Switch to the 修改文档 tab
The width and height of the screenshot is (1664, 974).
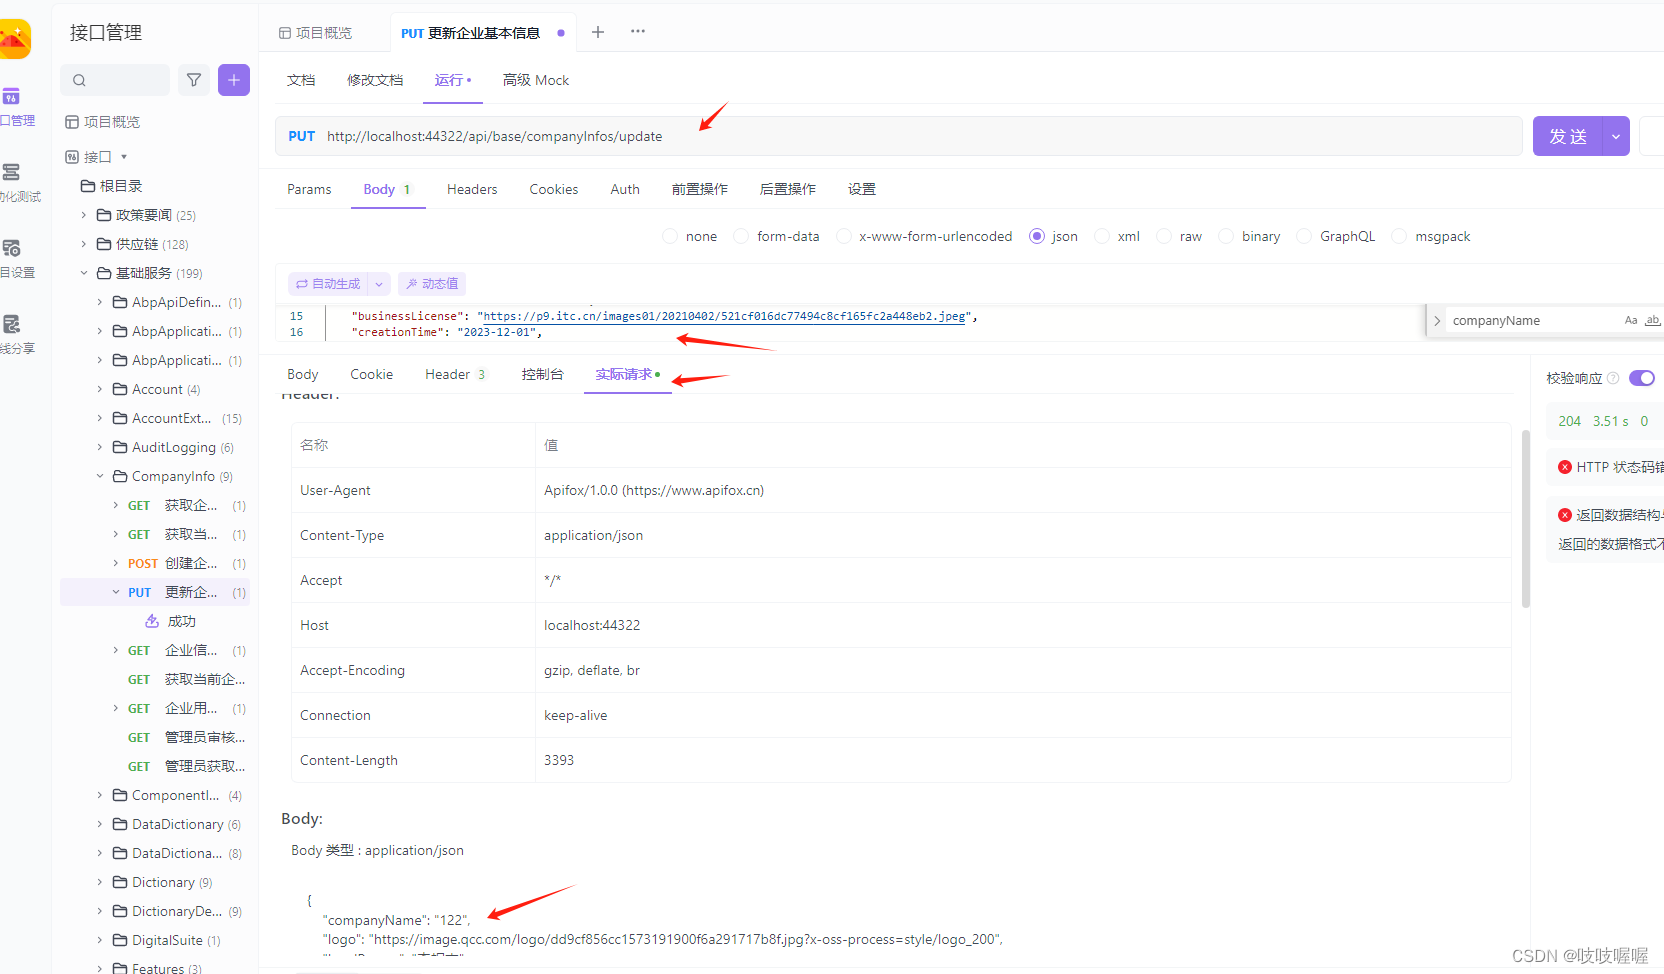pos(375,80)
